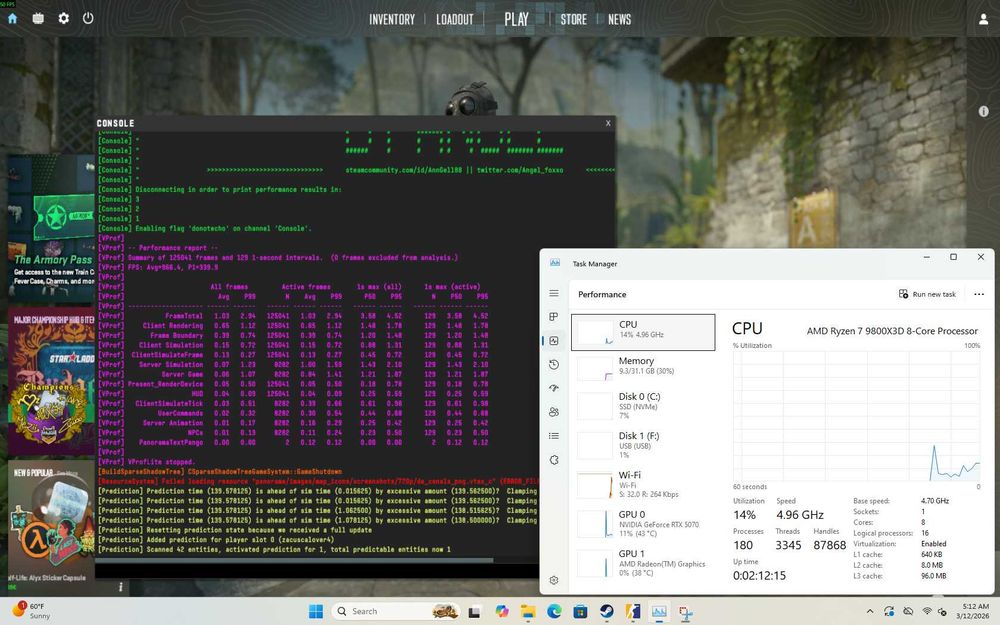Open Details page icon in Task Manager
Viewport: 1000px width, 625px height.
[554, 436]
